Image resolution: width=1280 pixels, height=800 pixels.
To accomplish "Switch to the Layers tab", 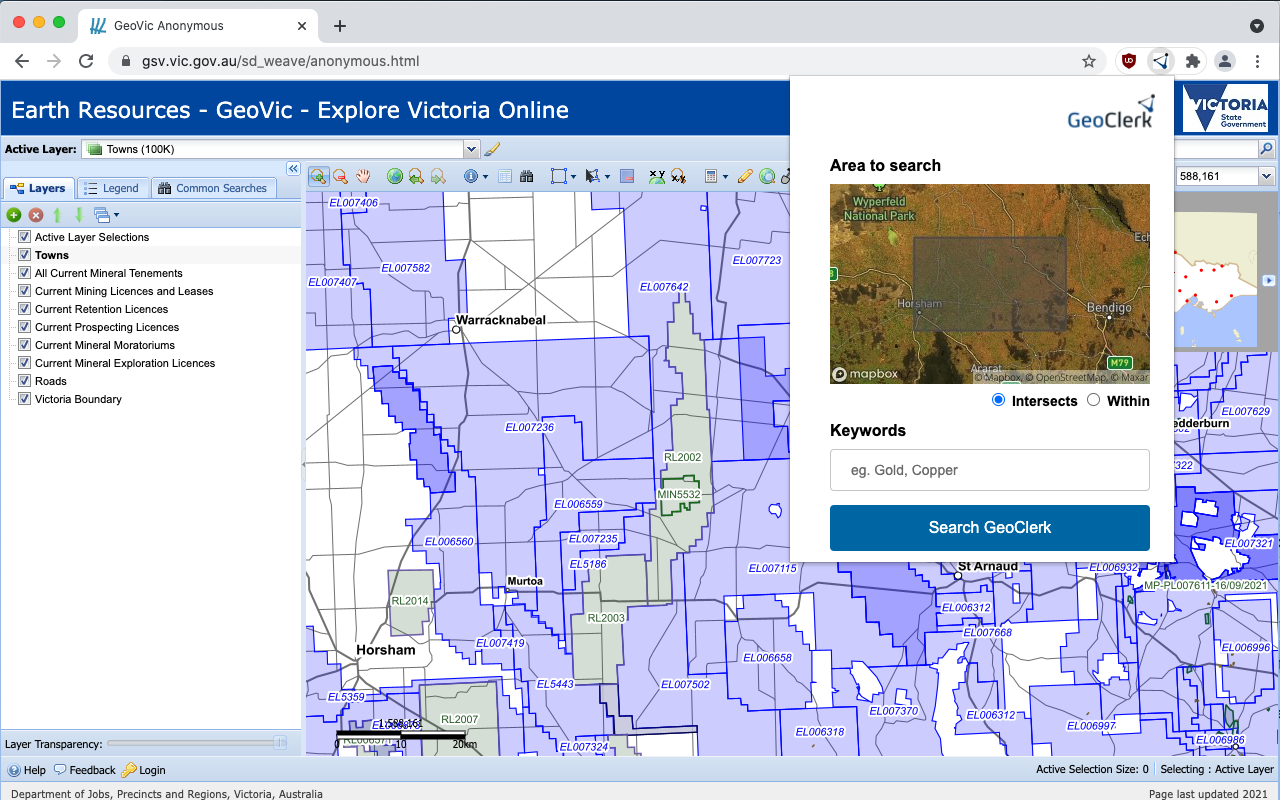I will (x=38, y=188).
